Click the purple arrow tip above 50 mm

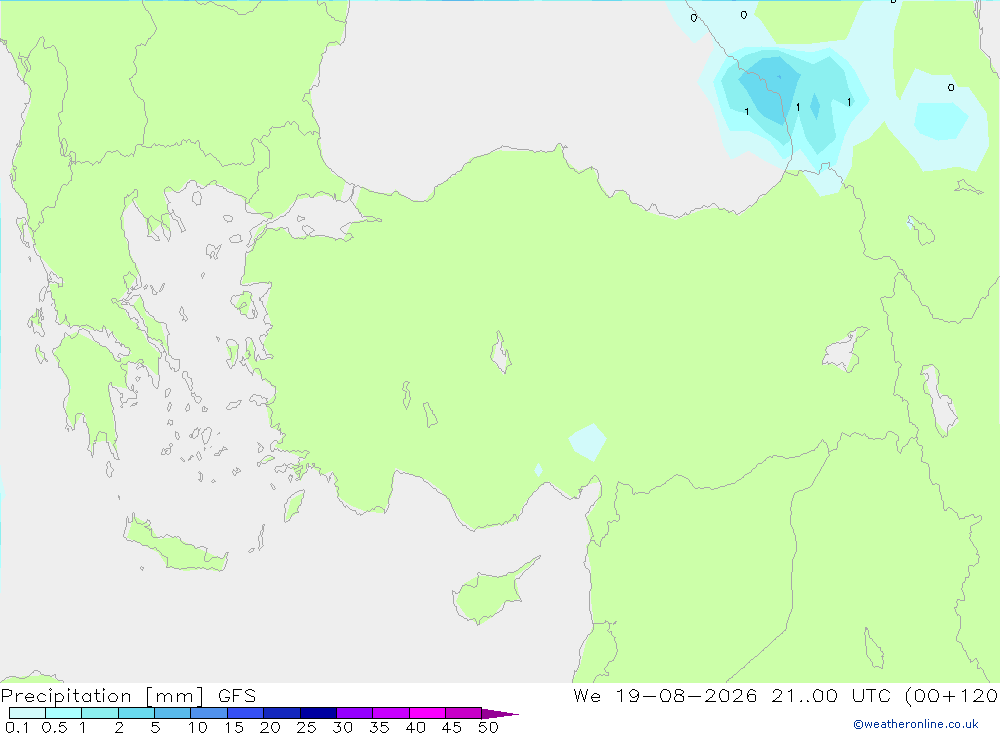(x=499, y=714)
